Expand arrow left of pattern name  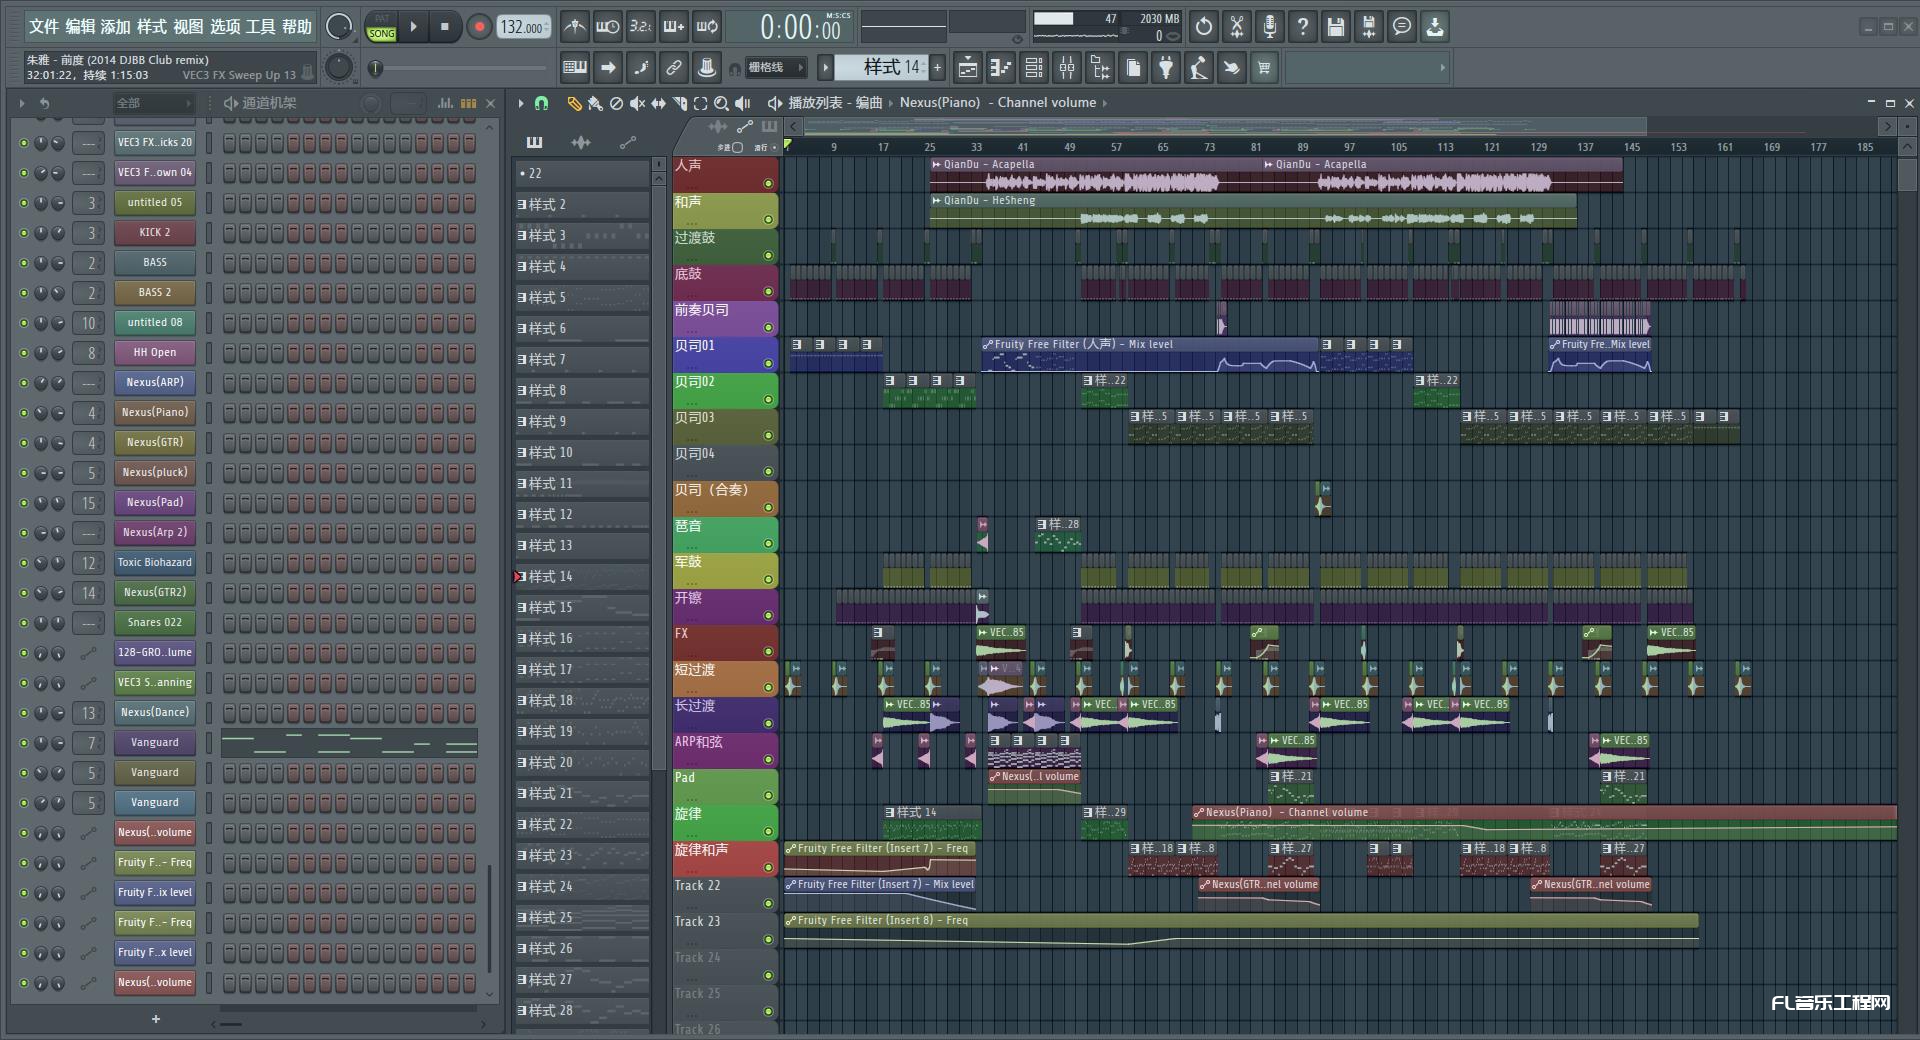pos(825,67)
